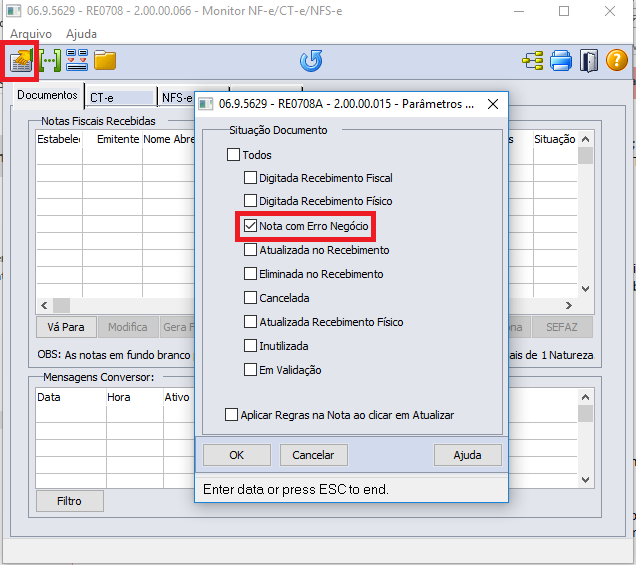This screenshot has width=636, height=565.
Task: Tick the Em Validação checkbox
Action: [250, 370]
